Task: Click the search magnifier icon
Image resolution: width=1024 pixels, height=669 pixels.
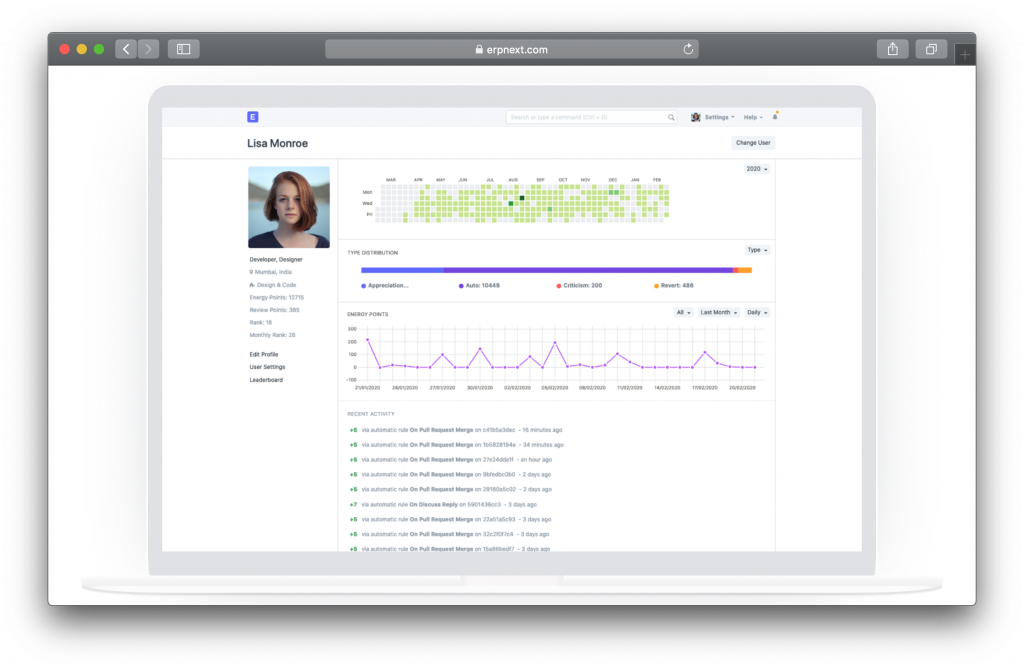Action: click(x=671, y=118)
